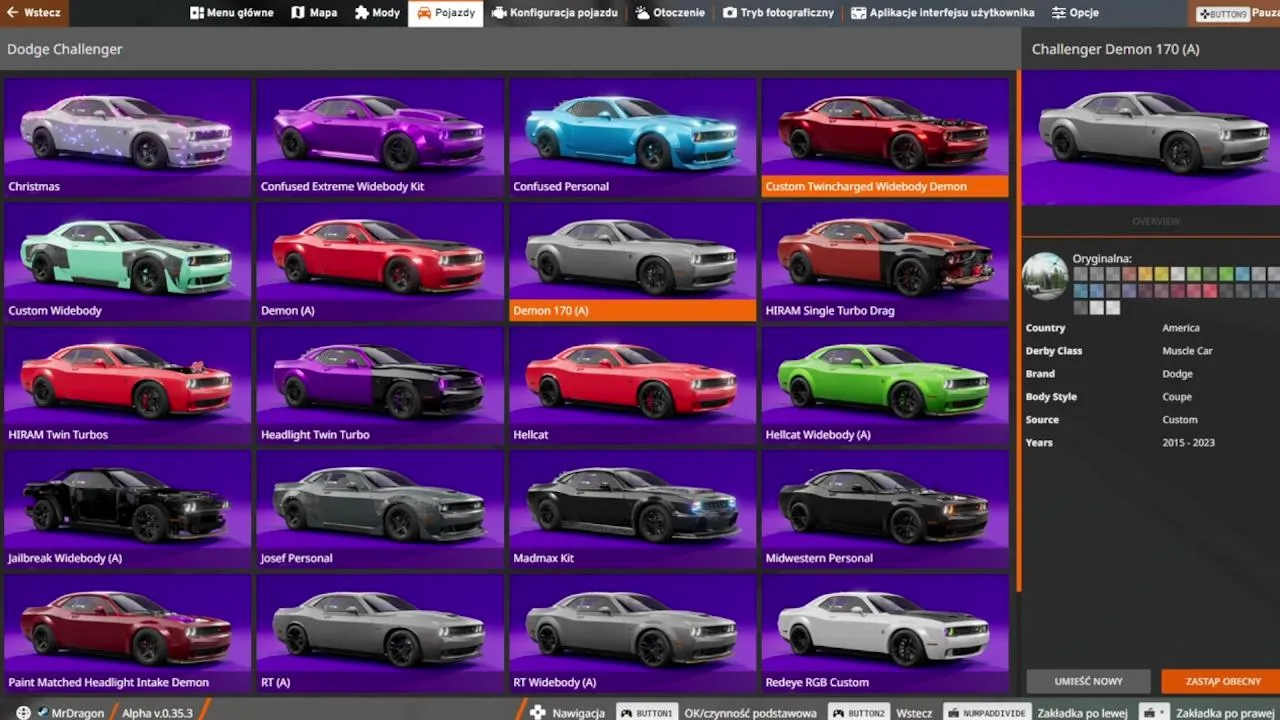
Task: Click the Country value America
Action: [x=1181, y=328]
